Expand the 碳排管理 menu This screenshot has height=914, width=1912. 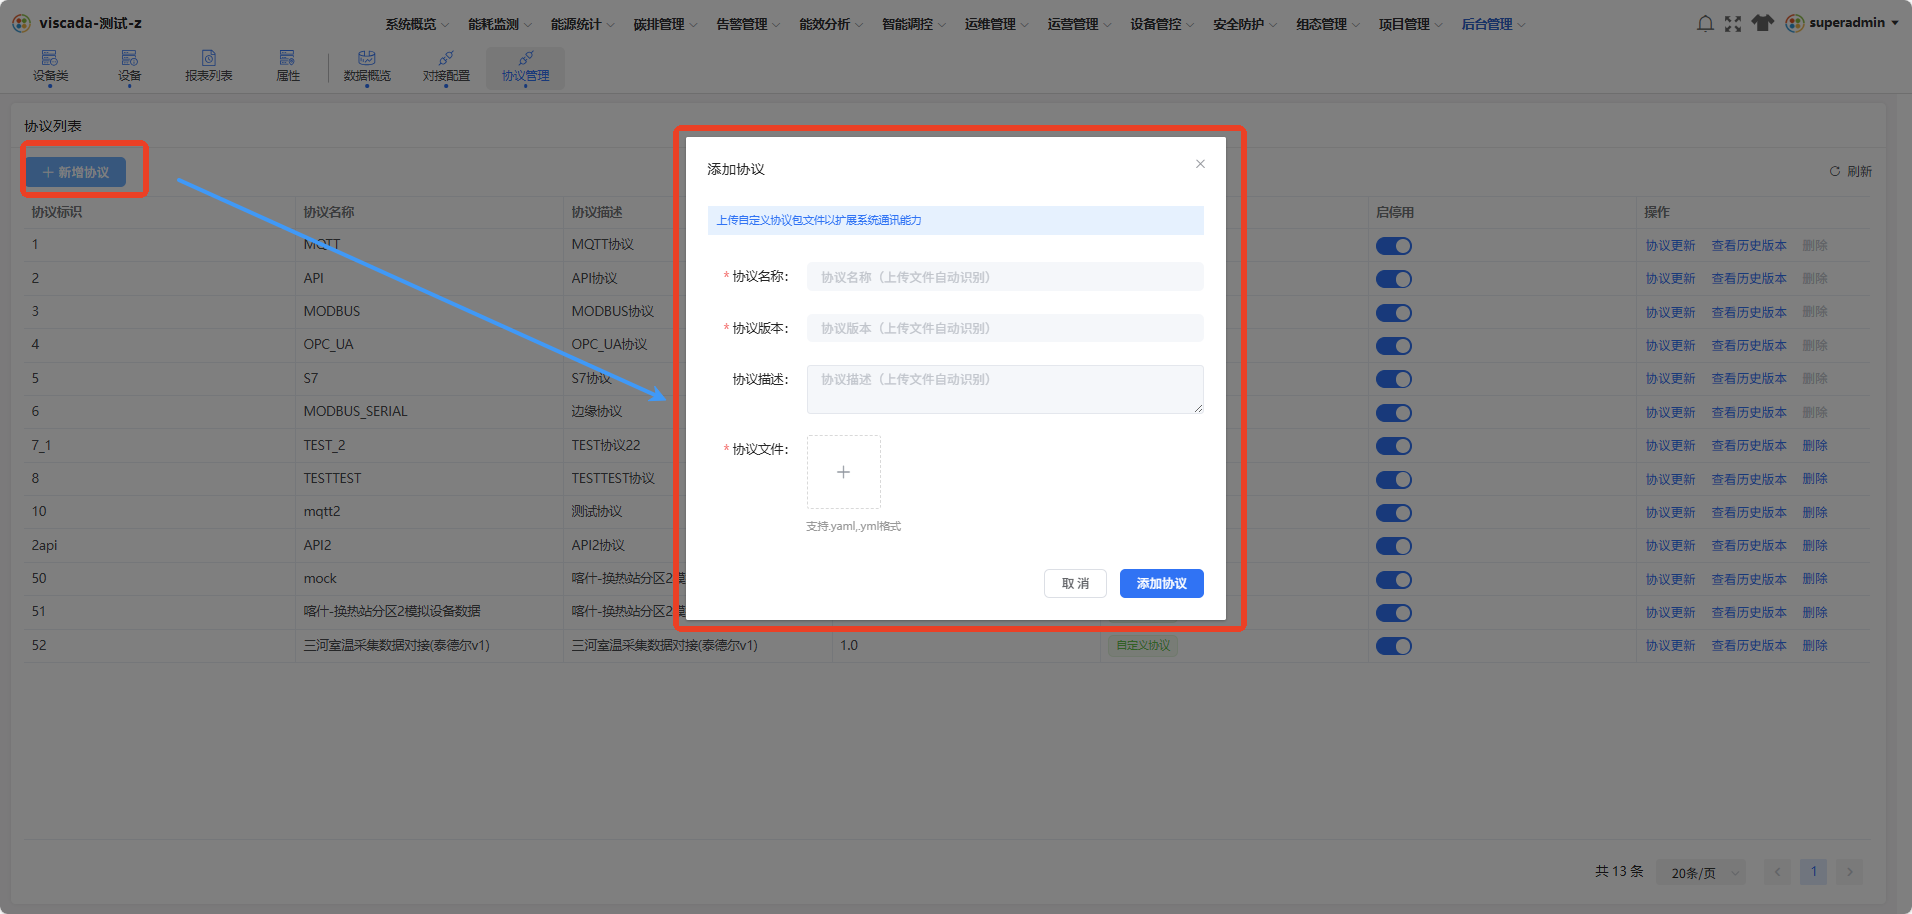pos(666,24)
